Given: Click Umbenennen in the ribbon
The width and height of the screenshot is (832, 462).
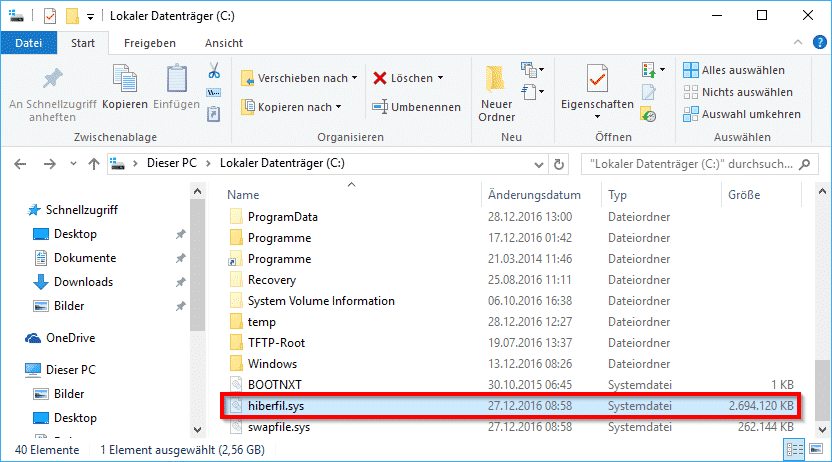Looking at the screenshot, I should pyautogui.click(x=416, y=107).
